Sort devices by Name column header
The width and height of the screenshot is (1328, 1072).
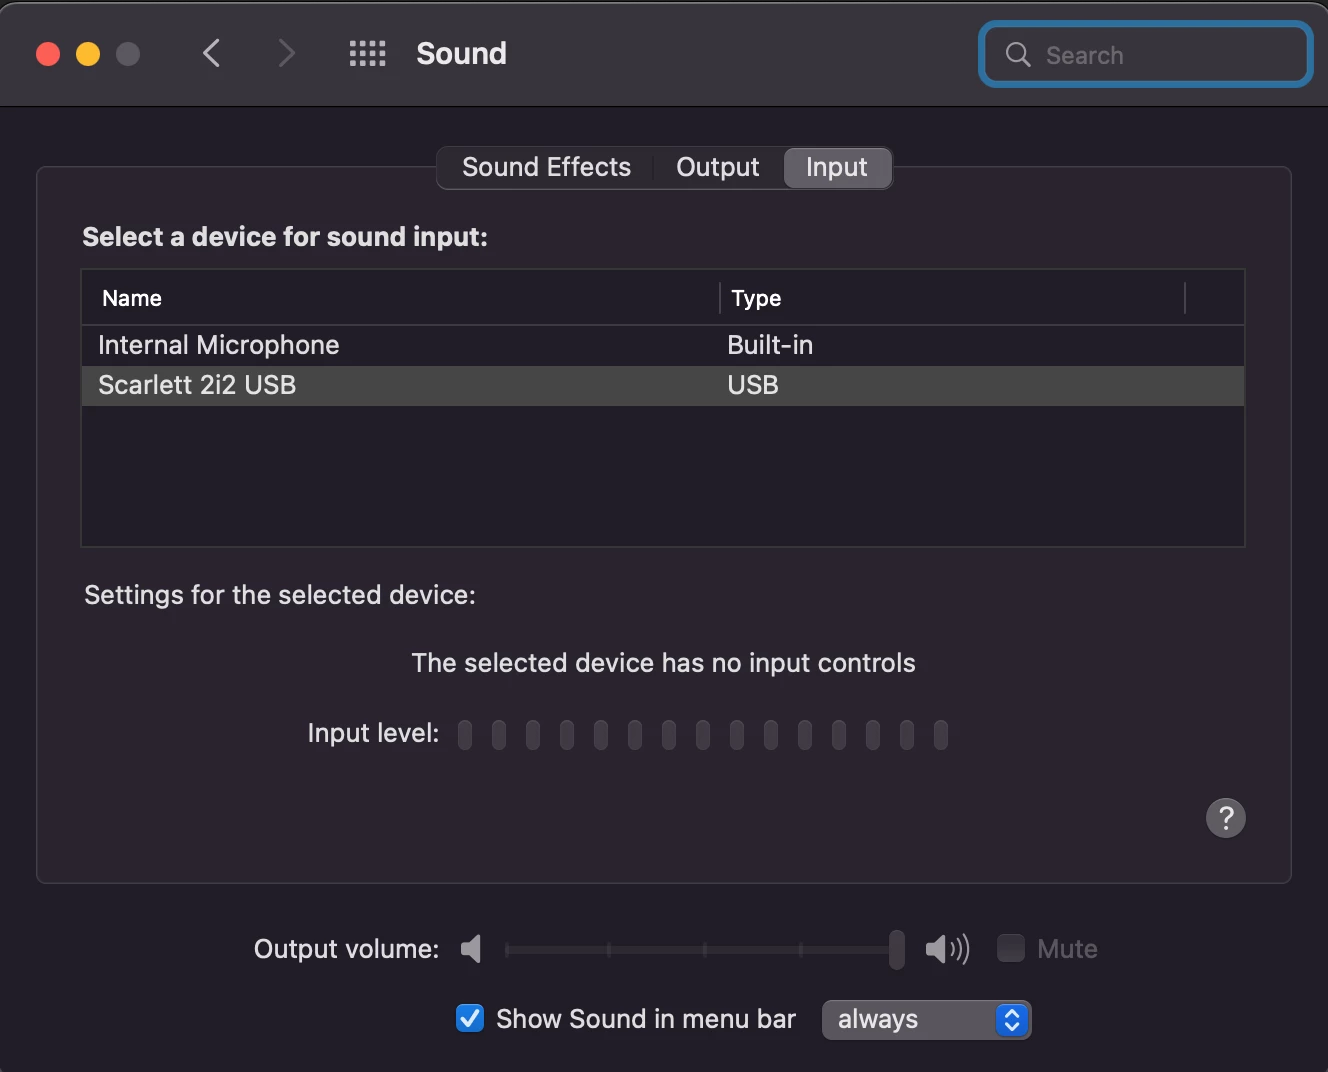point(400,298)
